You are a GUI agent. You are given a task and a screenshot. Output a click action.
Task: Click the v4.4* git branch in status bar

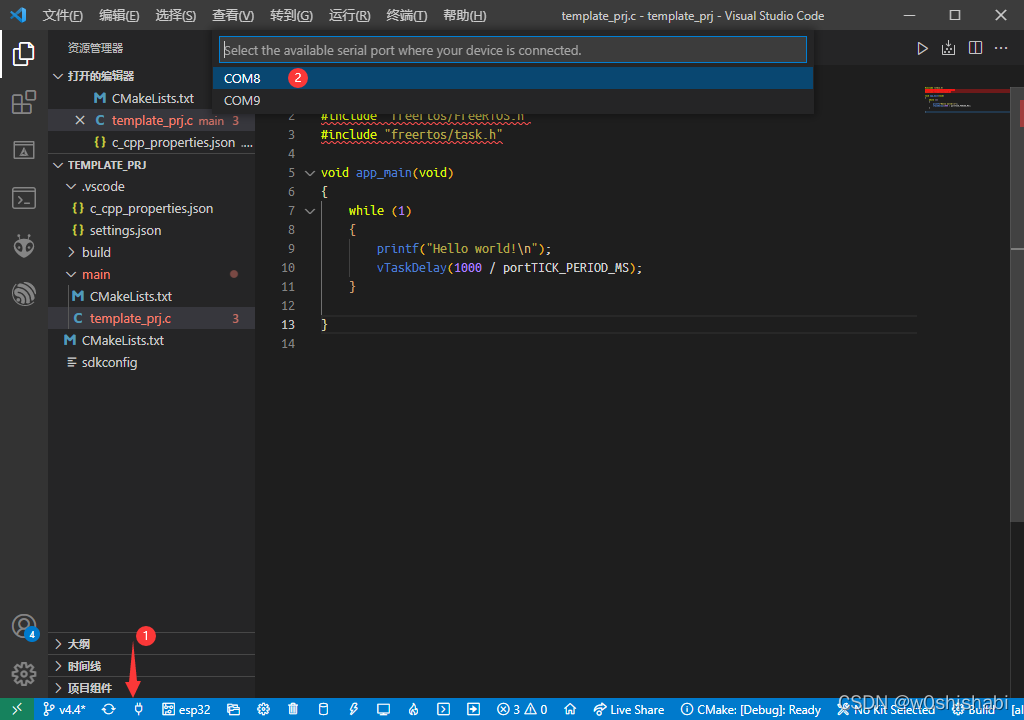click(64, 709)
